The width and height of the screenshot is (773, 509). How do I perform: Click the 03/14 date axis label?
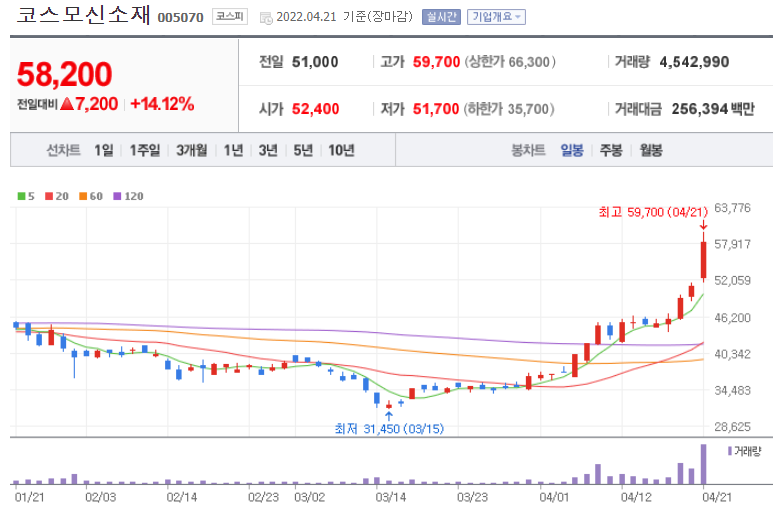coord(391,497)
